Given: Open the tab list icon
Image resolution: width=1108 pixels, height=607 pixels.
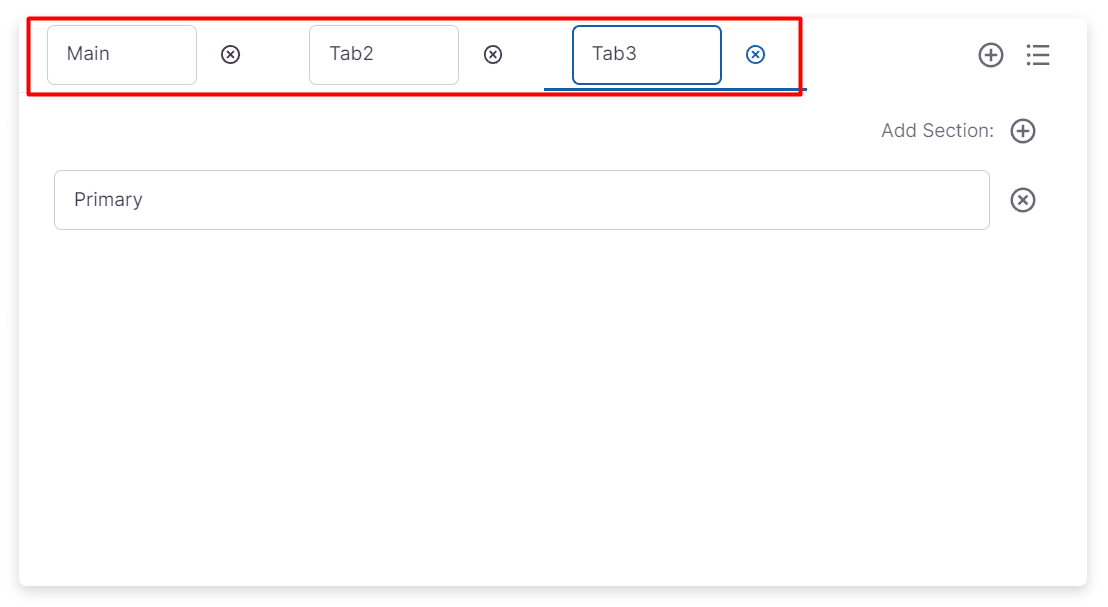Looking at the screenshot, I should tap(1038, 55).
